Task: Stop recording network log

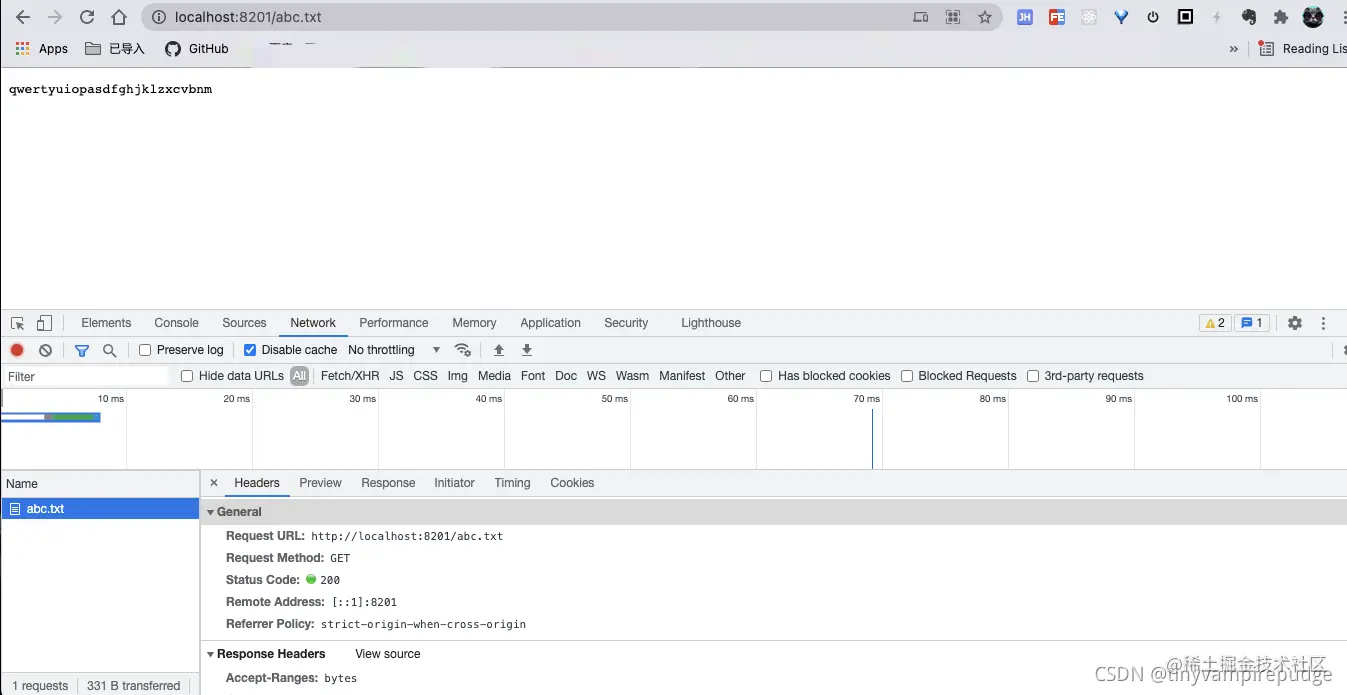Action: coord(17,350)
